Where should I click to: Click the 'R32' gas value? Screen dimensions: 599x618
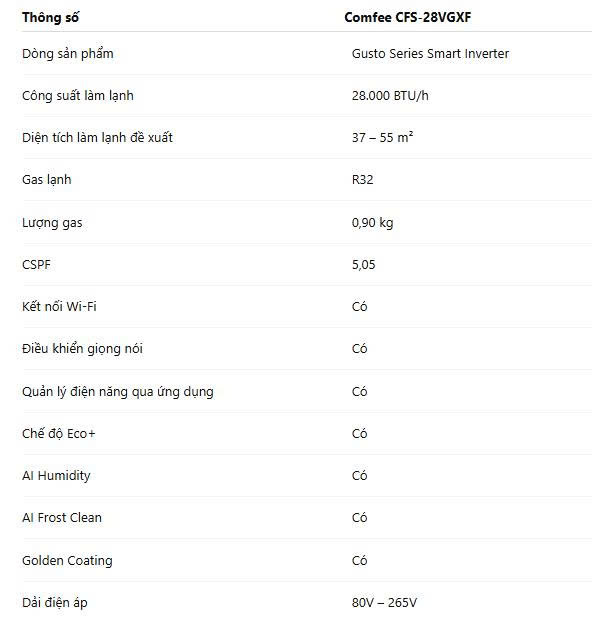pyautogui.click(x=362, y=180)
